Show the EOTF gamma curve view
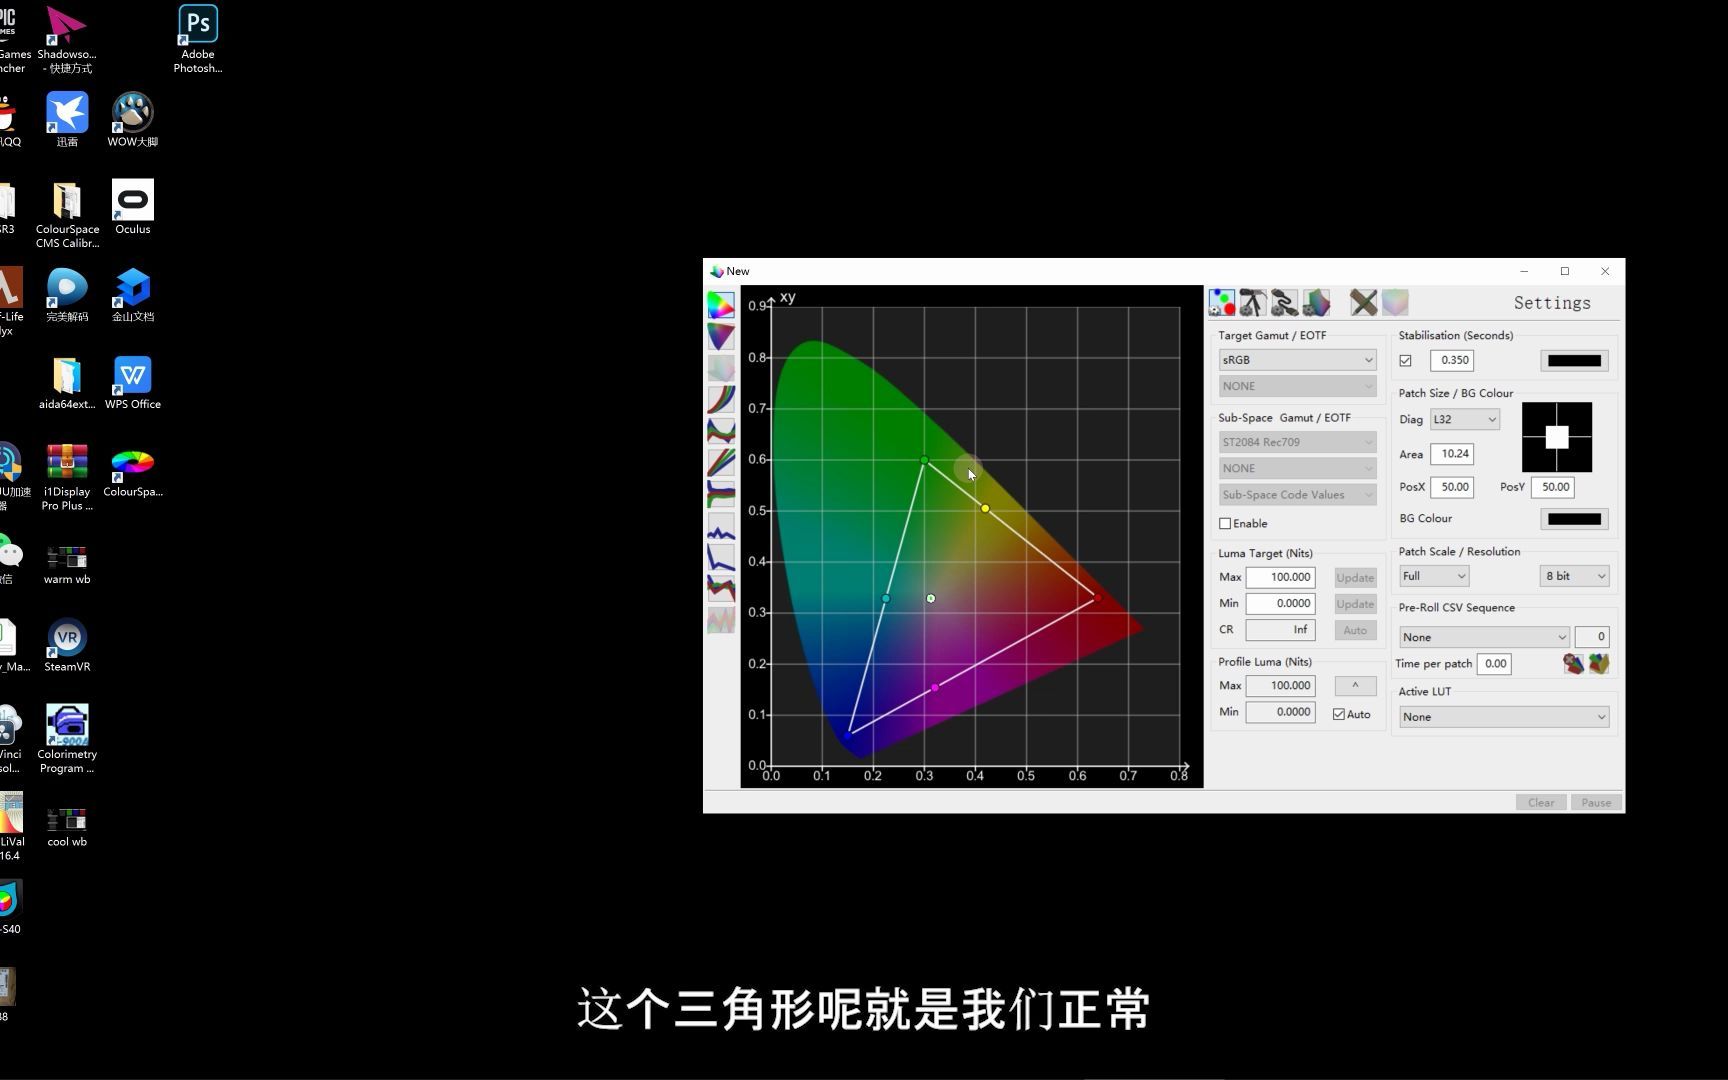The width and height of the screenshot is (1728, 1080). pyautogui.click(x=721, y=399)
